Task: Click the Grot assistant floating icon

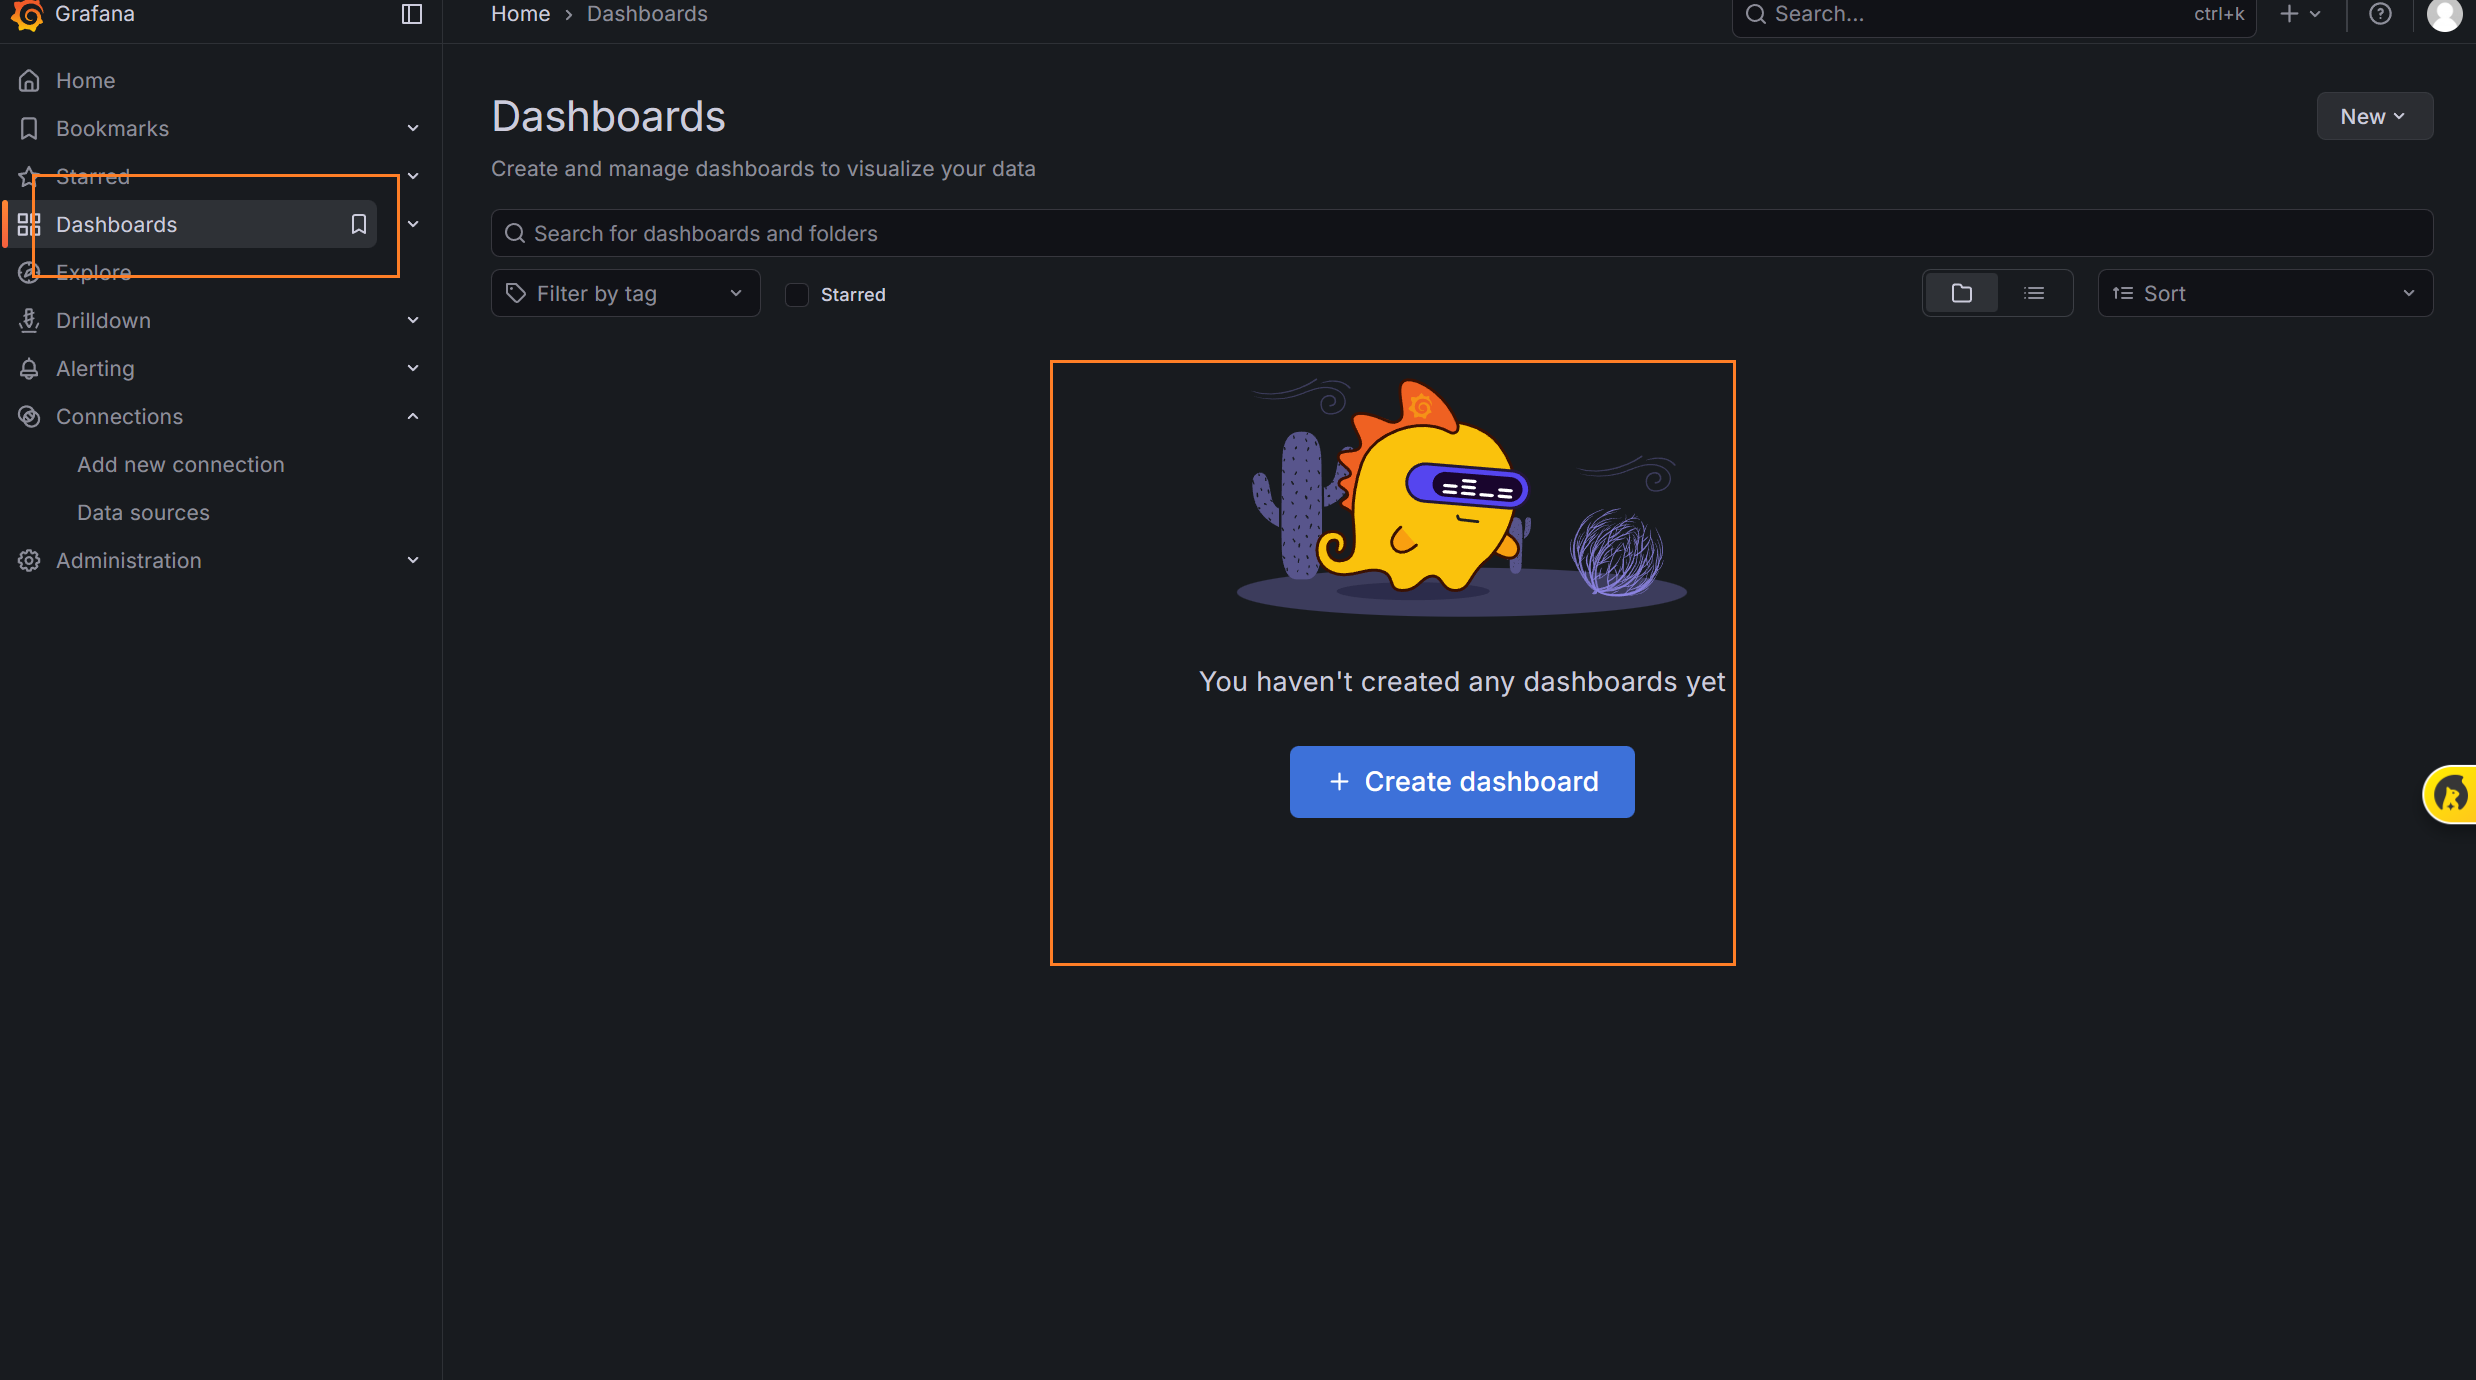Action: [x=2450, y=795]
